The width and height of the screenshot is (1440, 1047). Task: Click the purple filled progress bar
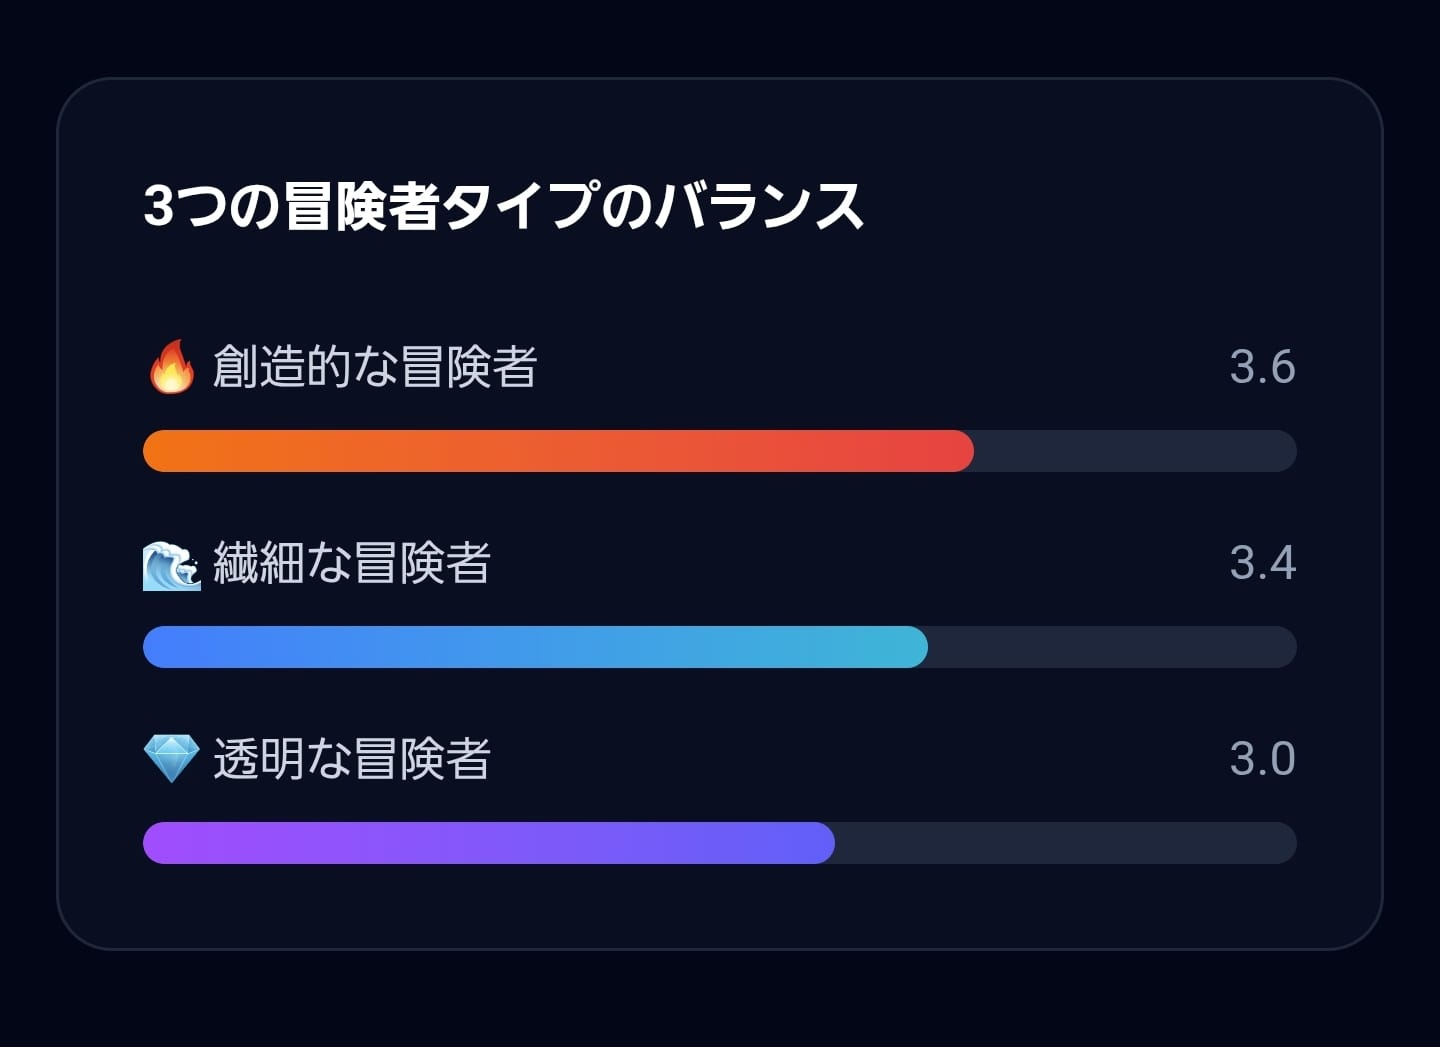489,843
